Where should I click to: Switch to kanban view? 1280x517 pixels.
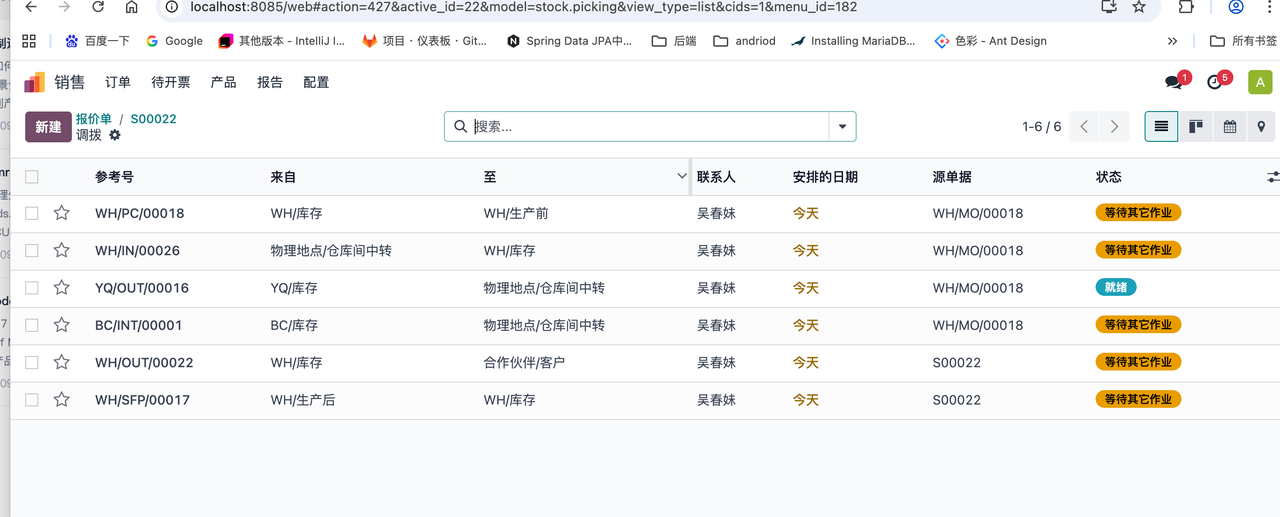[x=1195, y=127]
